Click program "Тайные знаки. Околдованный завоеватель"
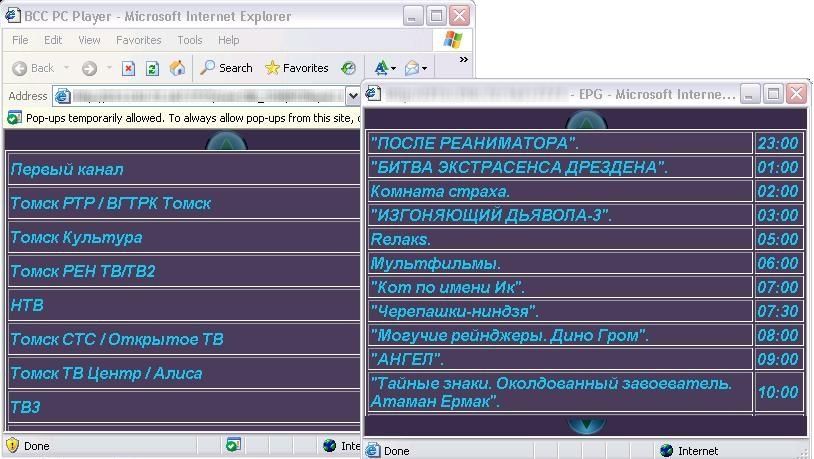 (560, 392)
